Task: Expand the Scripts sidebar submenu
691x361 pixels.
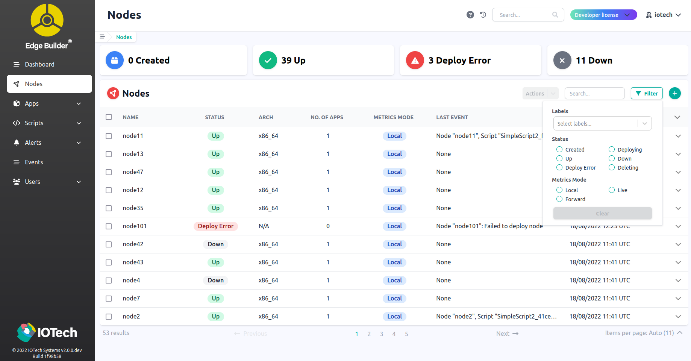Action: tap(79, 123)
